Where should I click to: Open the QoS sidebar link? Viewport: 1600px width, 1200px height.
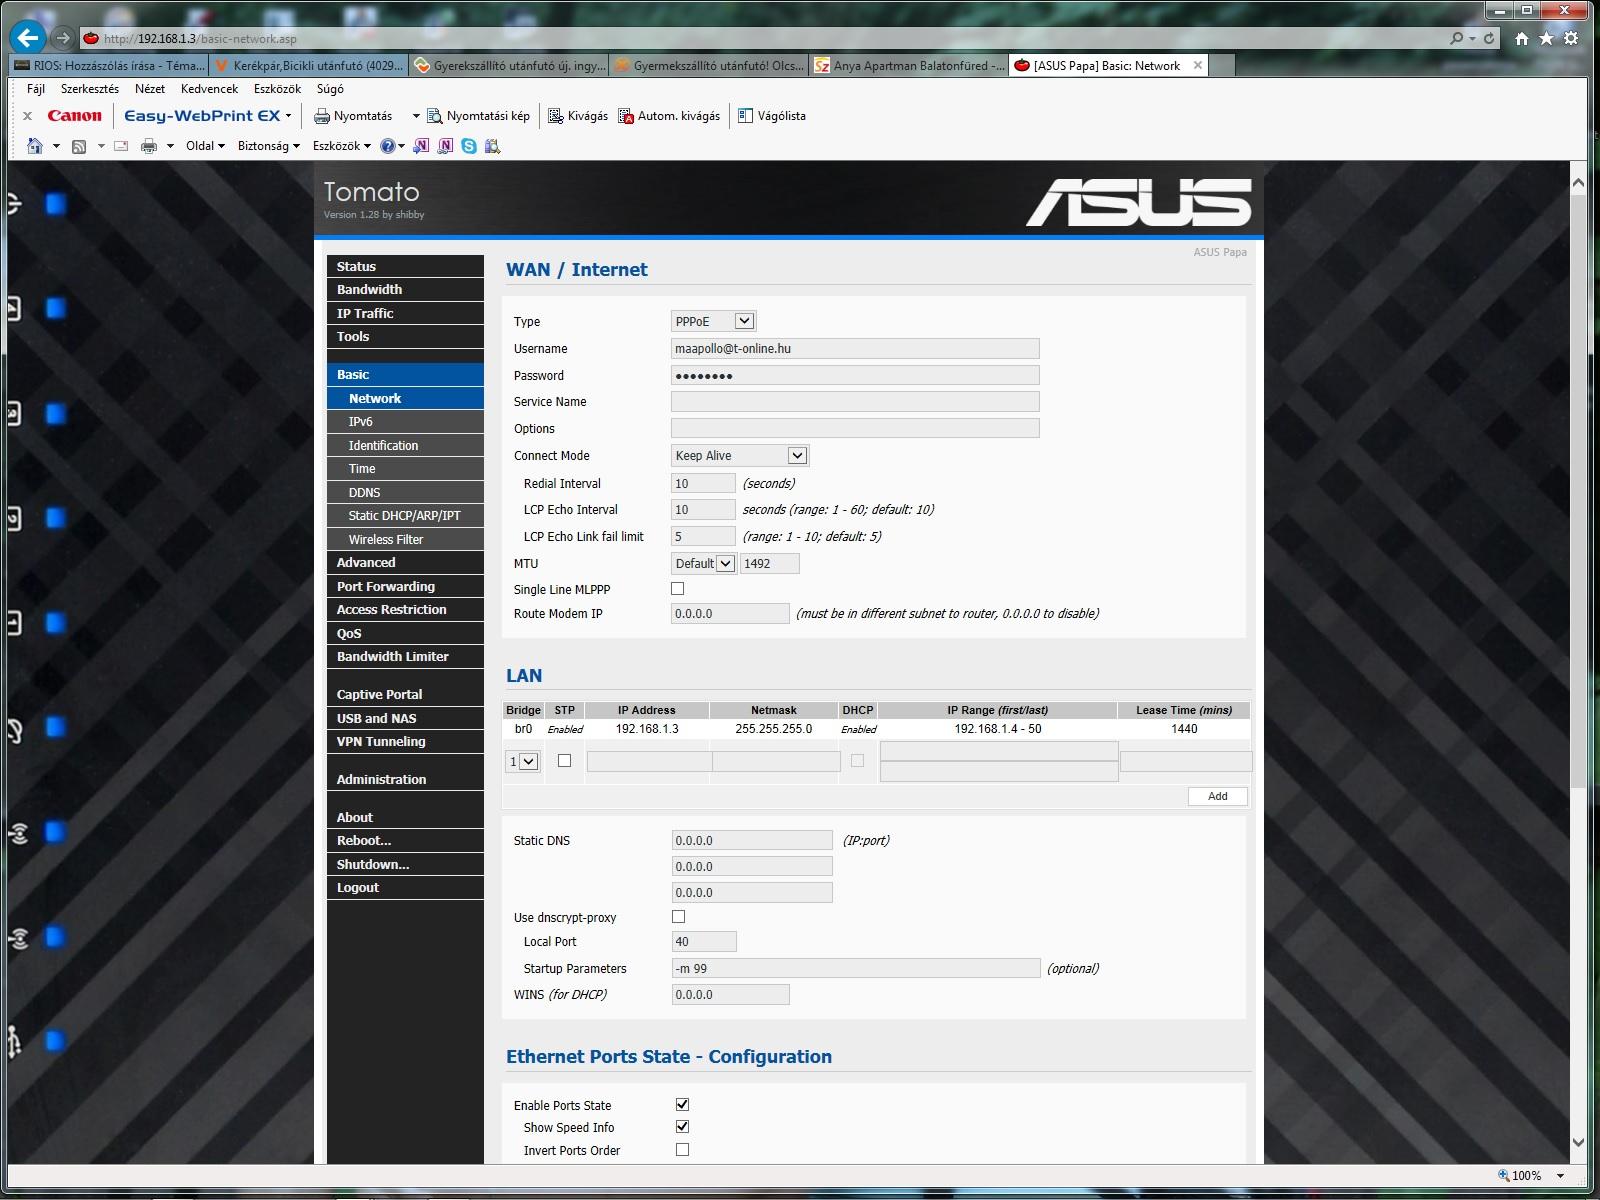405,633
